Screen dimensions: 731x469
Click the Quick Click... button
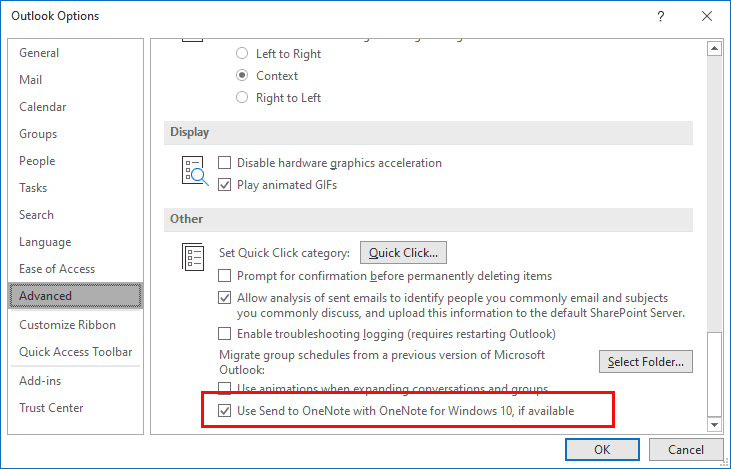(x=403, y=253)
